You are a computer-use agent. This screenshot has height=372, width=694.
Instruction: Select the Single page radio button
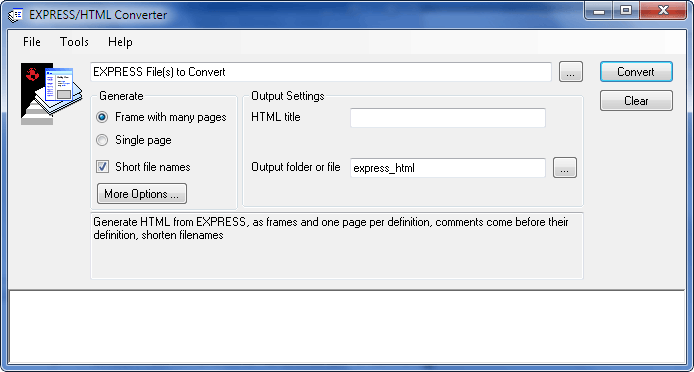(102, 140)
